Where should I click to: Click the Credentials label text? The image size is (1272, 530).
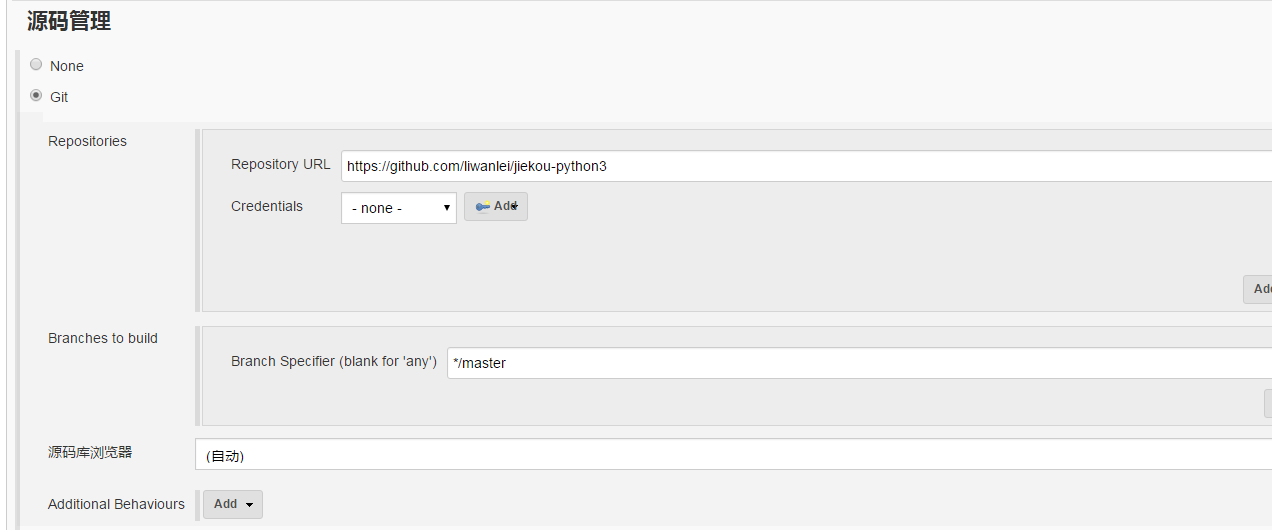tap(267, 206)
